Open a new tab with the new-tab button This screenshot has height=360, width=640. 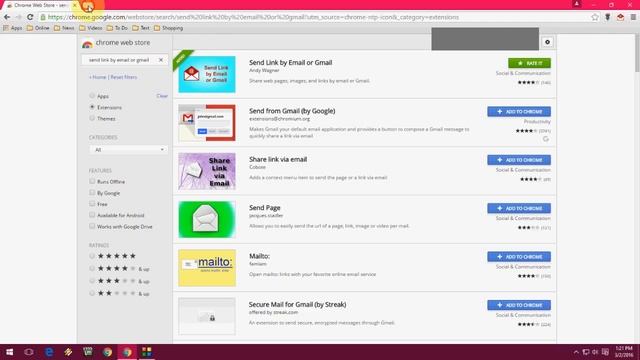click(88, 6)
